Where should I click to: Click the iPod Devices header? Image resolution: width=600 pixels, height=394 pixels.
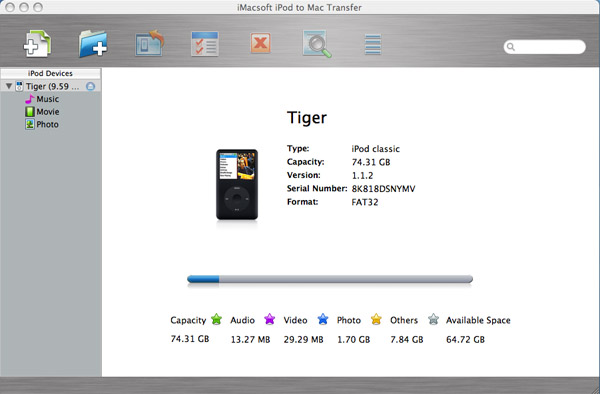tap(50, 73)
